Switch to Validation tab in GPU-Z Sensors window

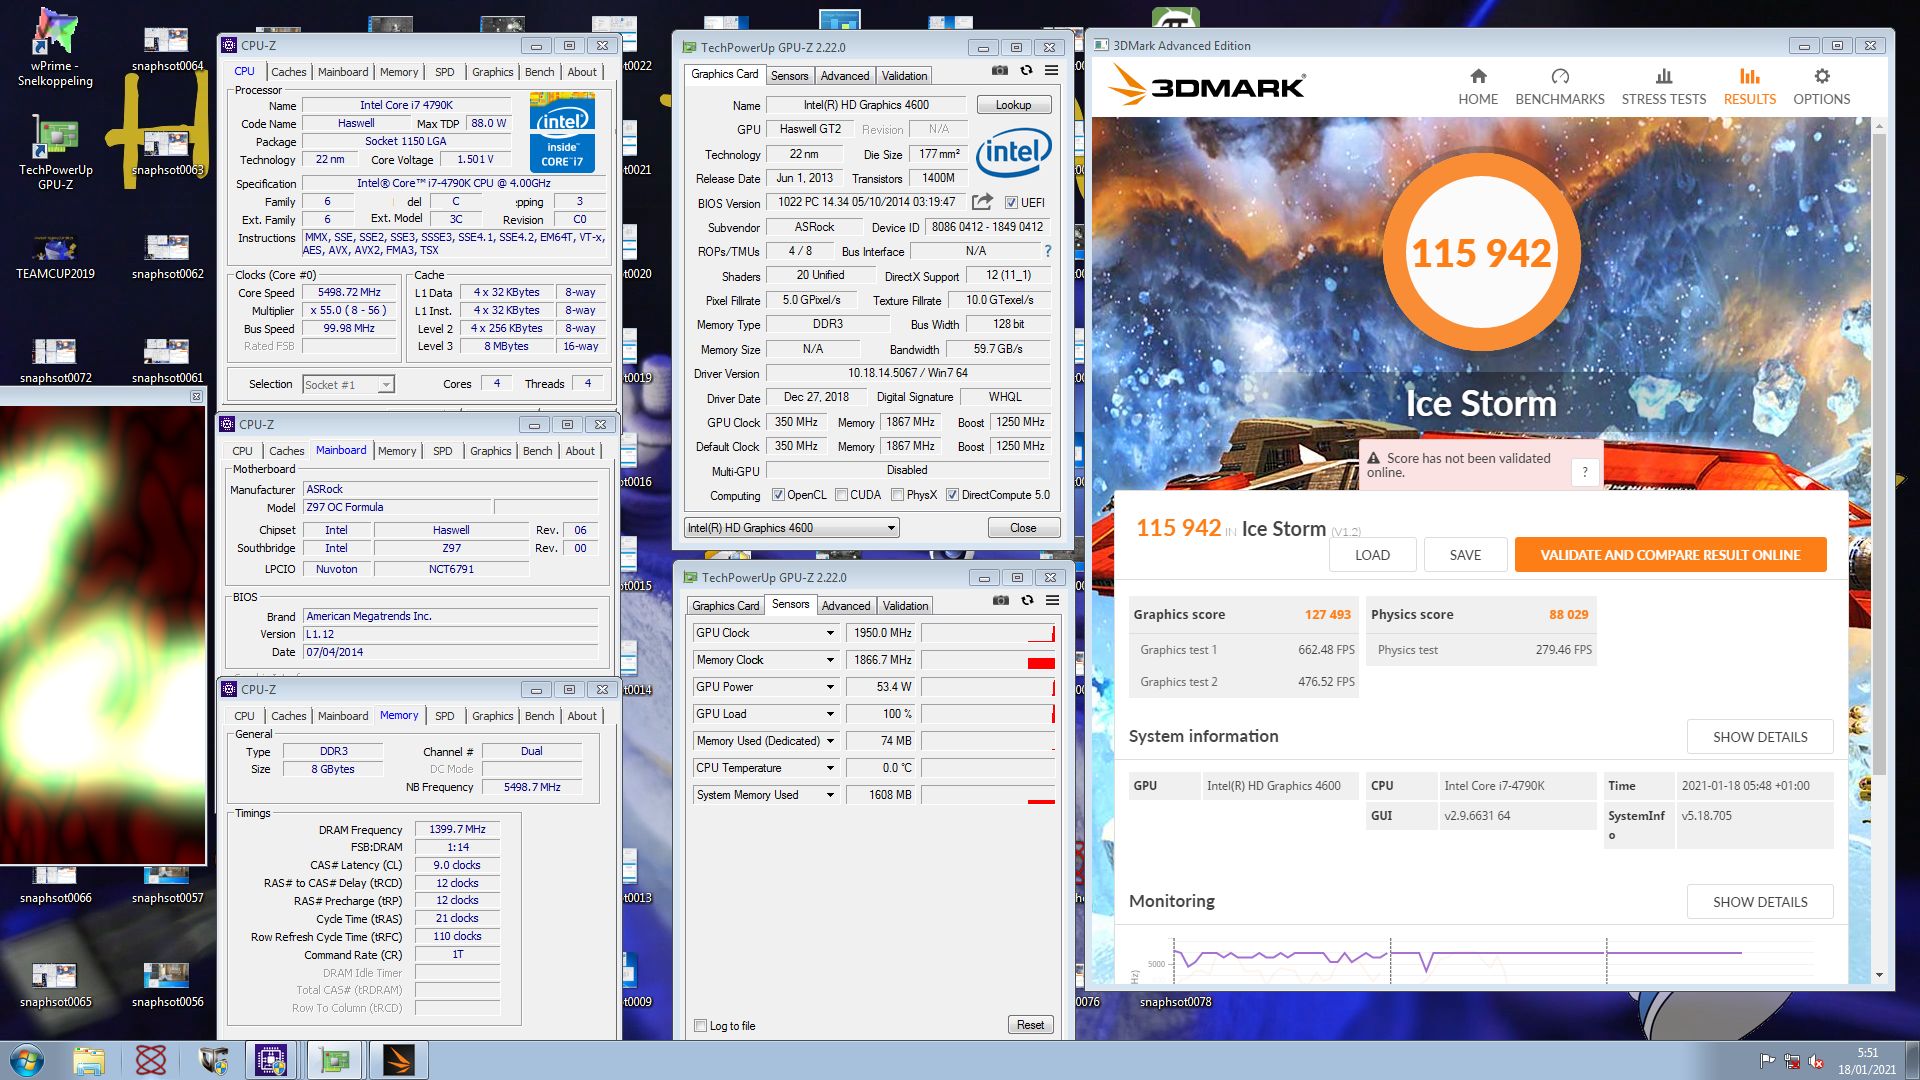(905, 606)
